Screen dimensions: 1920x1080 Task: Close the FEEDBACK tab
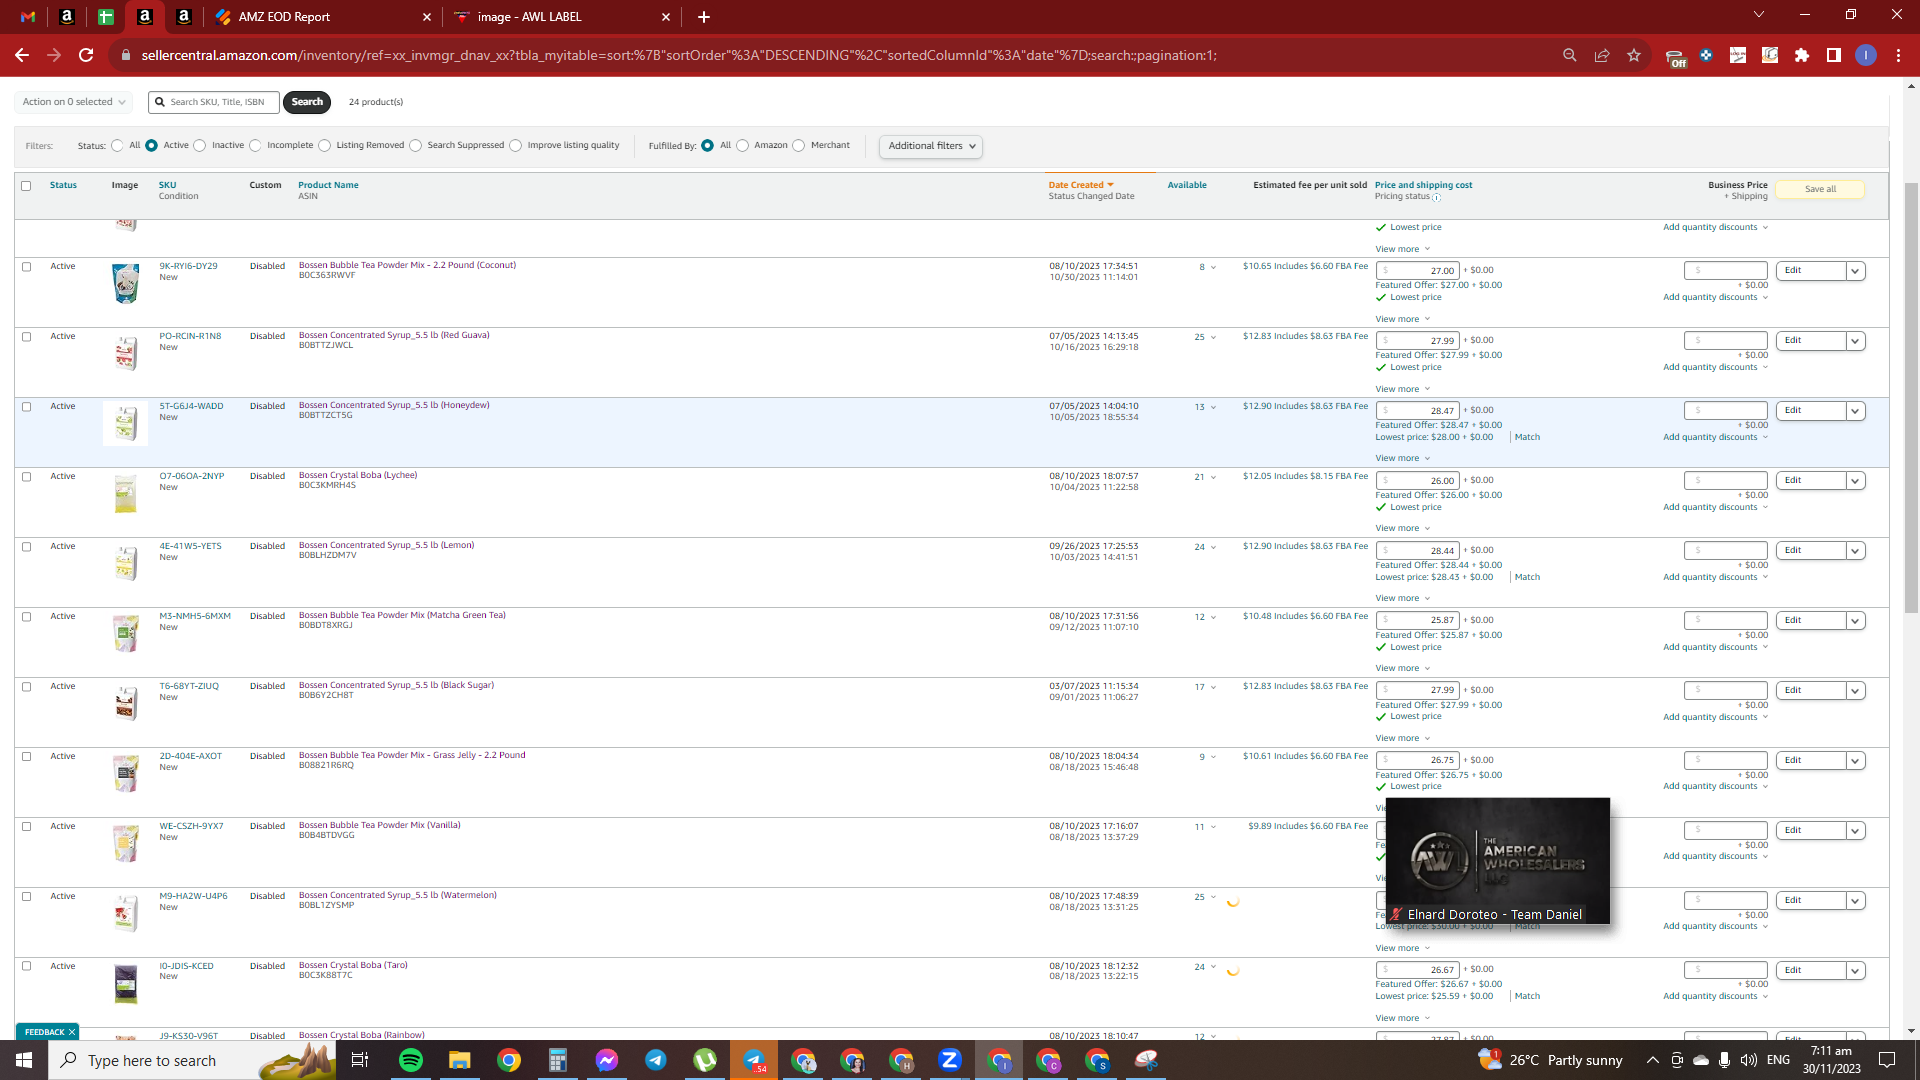pos(72,1032)
